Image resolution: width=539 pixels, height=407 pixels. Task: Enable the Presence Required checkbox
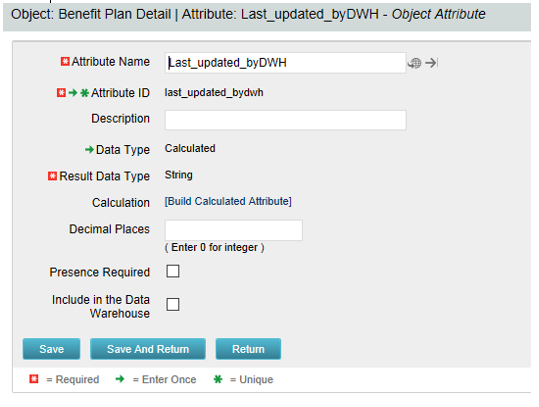click(173, 271)
